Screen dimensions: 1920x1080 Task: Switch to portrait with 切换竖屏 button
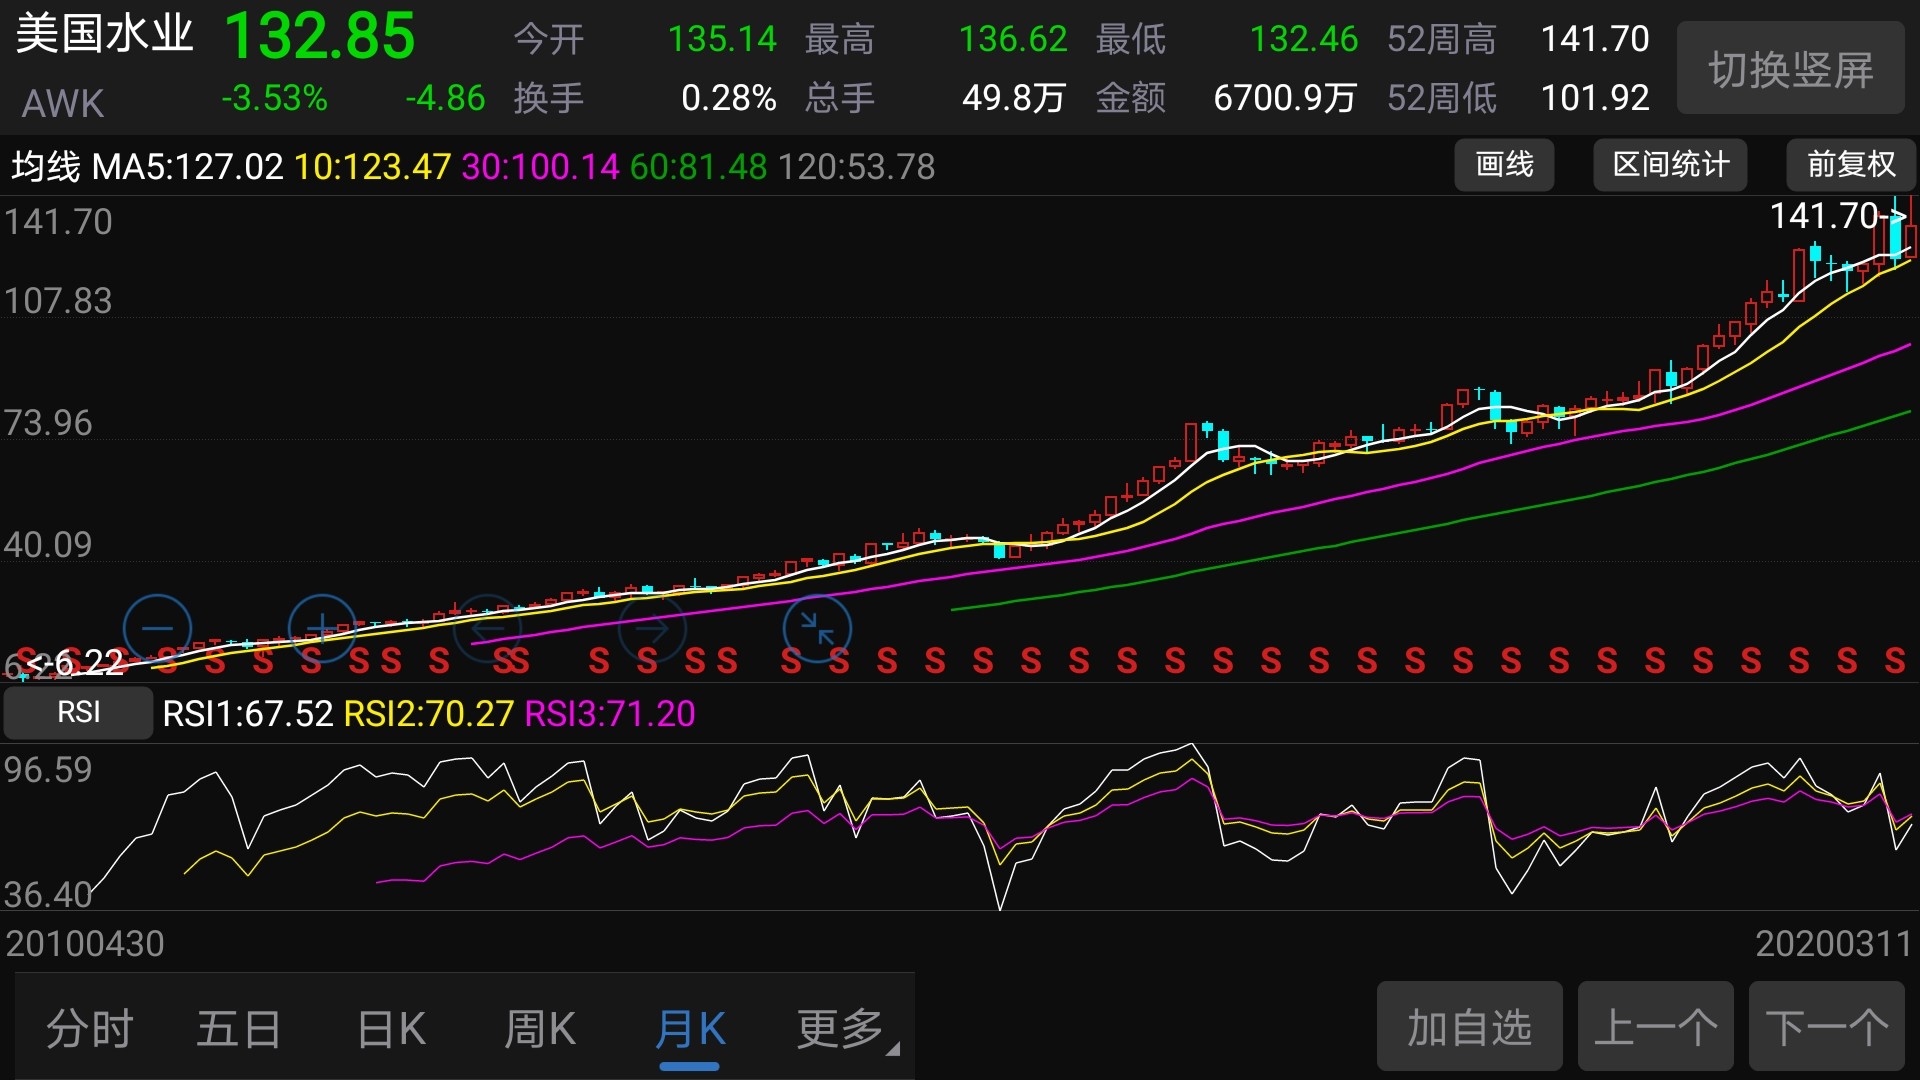(x=1790, y=68)
